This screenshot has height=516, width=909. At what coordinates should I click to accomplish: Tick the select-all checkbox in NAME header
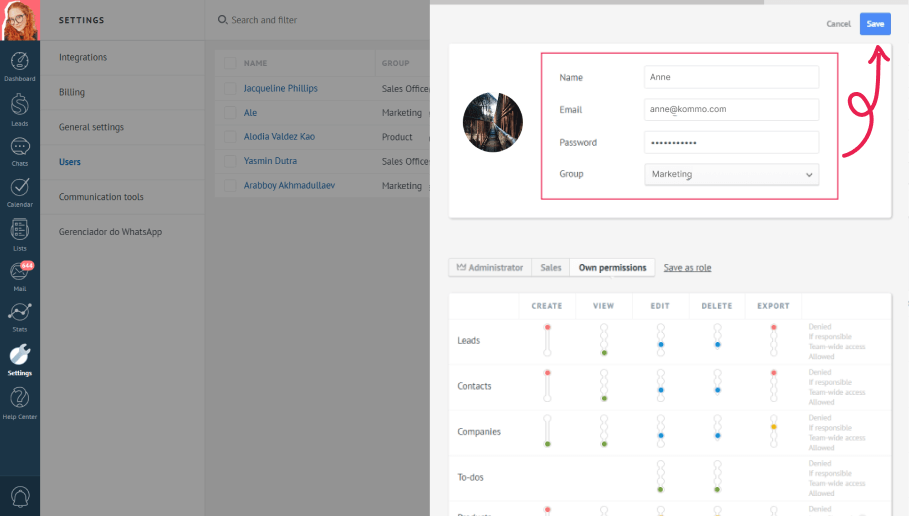click(x=230, y=63)
